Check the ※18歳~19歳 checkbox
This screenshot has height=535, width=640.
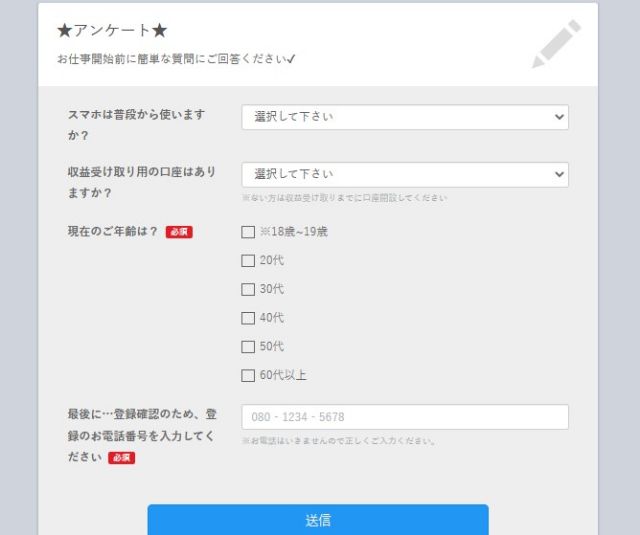(x=248, y=232)
